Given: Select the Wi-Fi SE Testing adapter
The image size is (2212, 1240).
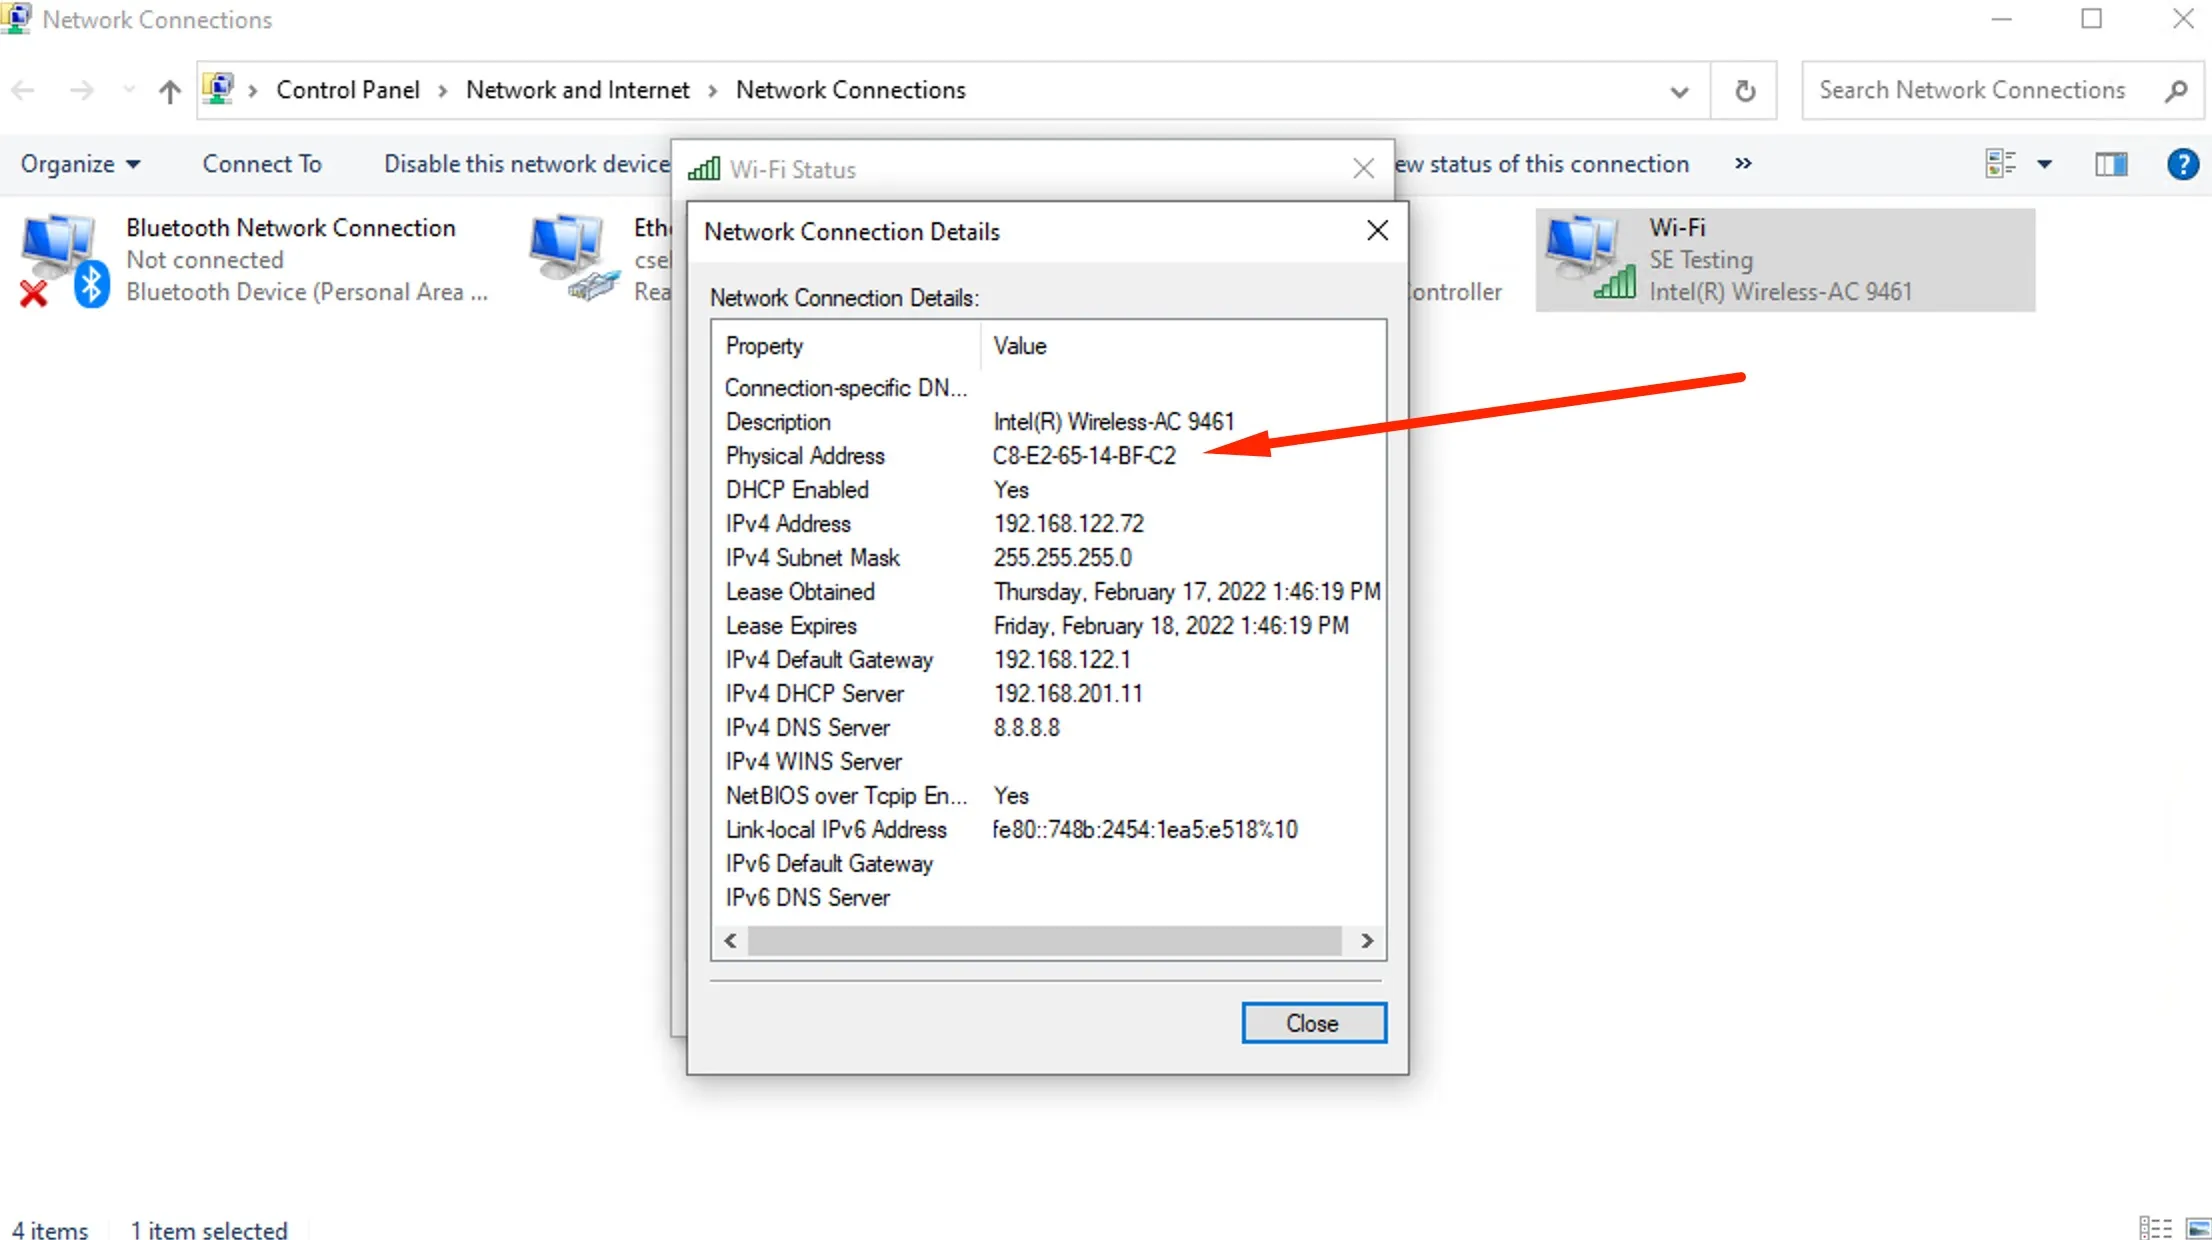Looking at the screenshot, I should tap(1785, 260).
